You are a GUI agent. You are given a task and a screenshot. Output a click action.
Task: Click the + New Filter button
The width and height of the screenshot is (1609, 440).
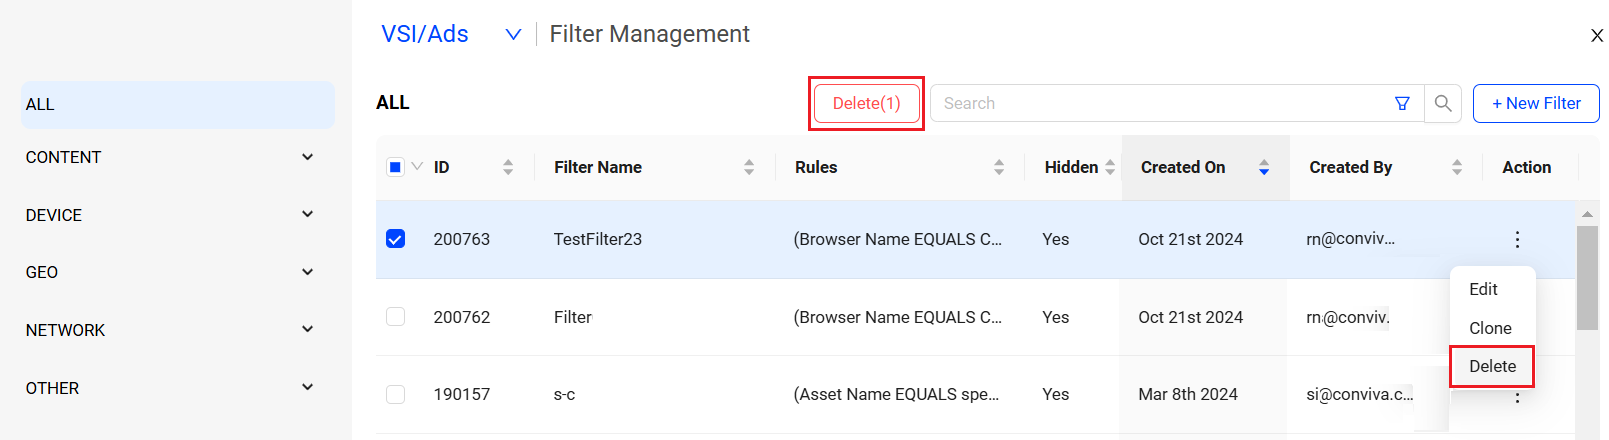tap(1536, 103)
